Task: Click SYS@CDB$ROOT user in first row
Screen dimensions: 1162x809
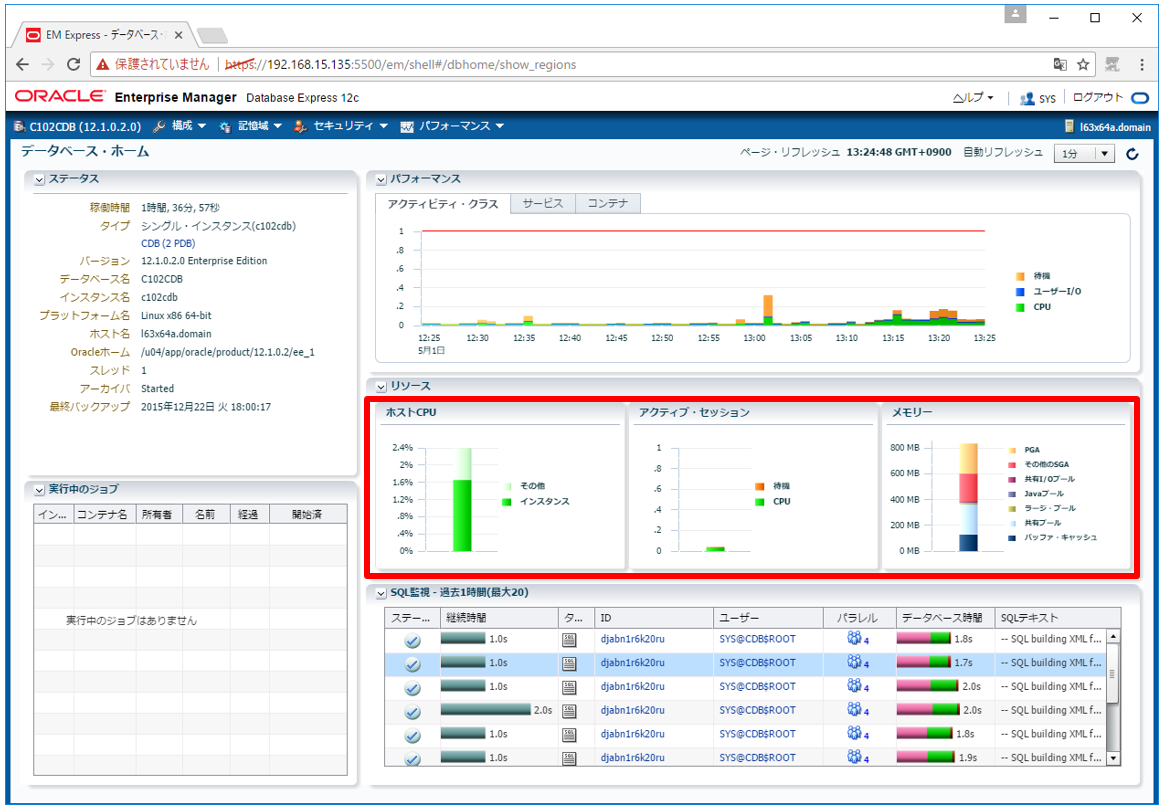Action: pyautogui.click(x=757, y=639)
